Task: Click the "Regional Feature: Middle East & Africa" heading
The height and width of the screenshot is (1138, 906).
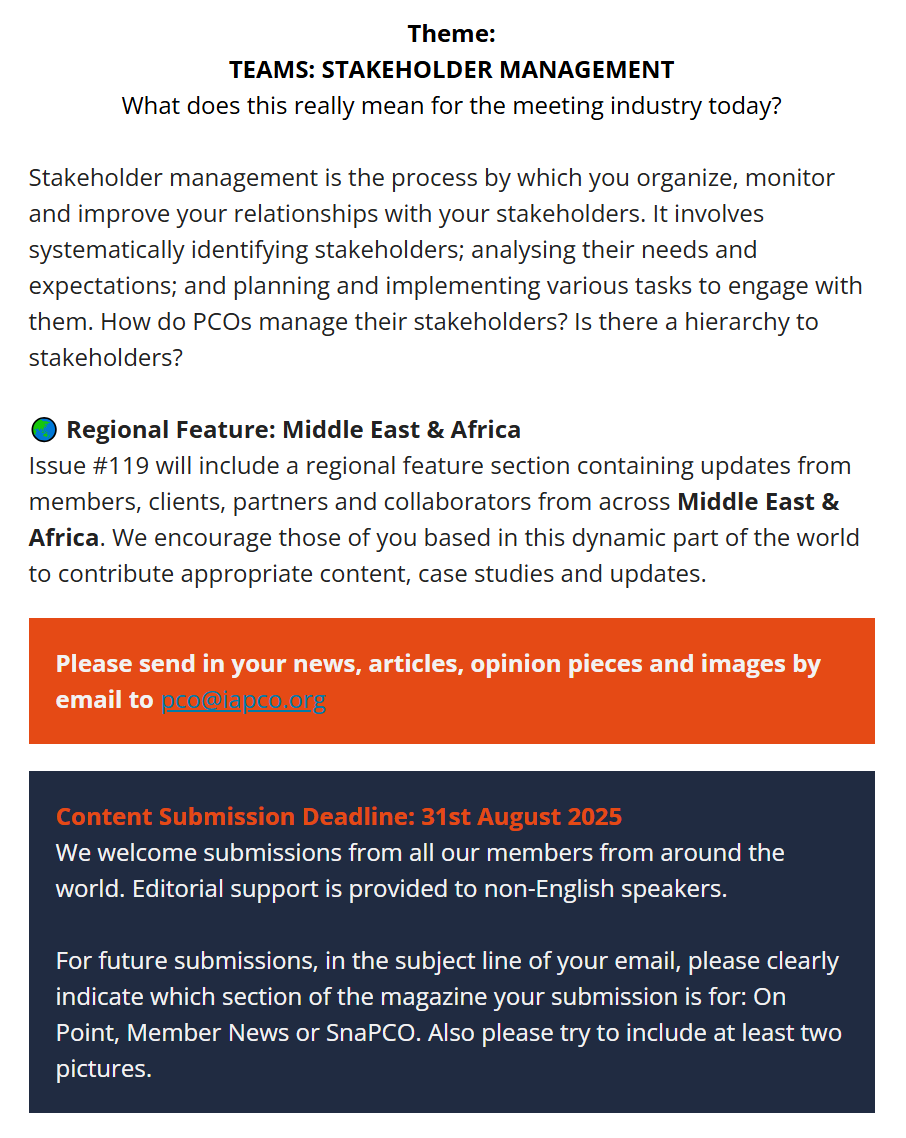Action: coord(293,430)
